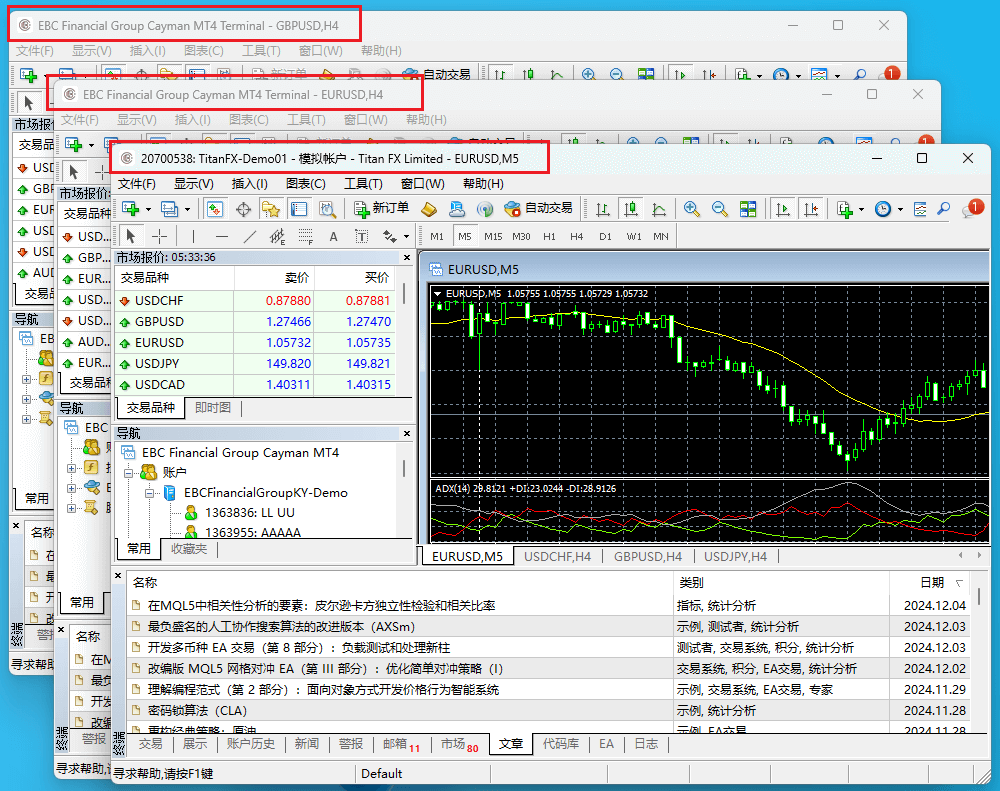1000x791 pixels.
Task: Click the 新订单 new order button
Action: (x=381, y=209)
